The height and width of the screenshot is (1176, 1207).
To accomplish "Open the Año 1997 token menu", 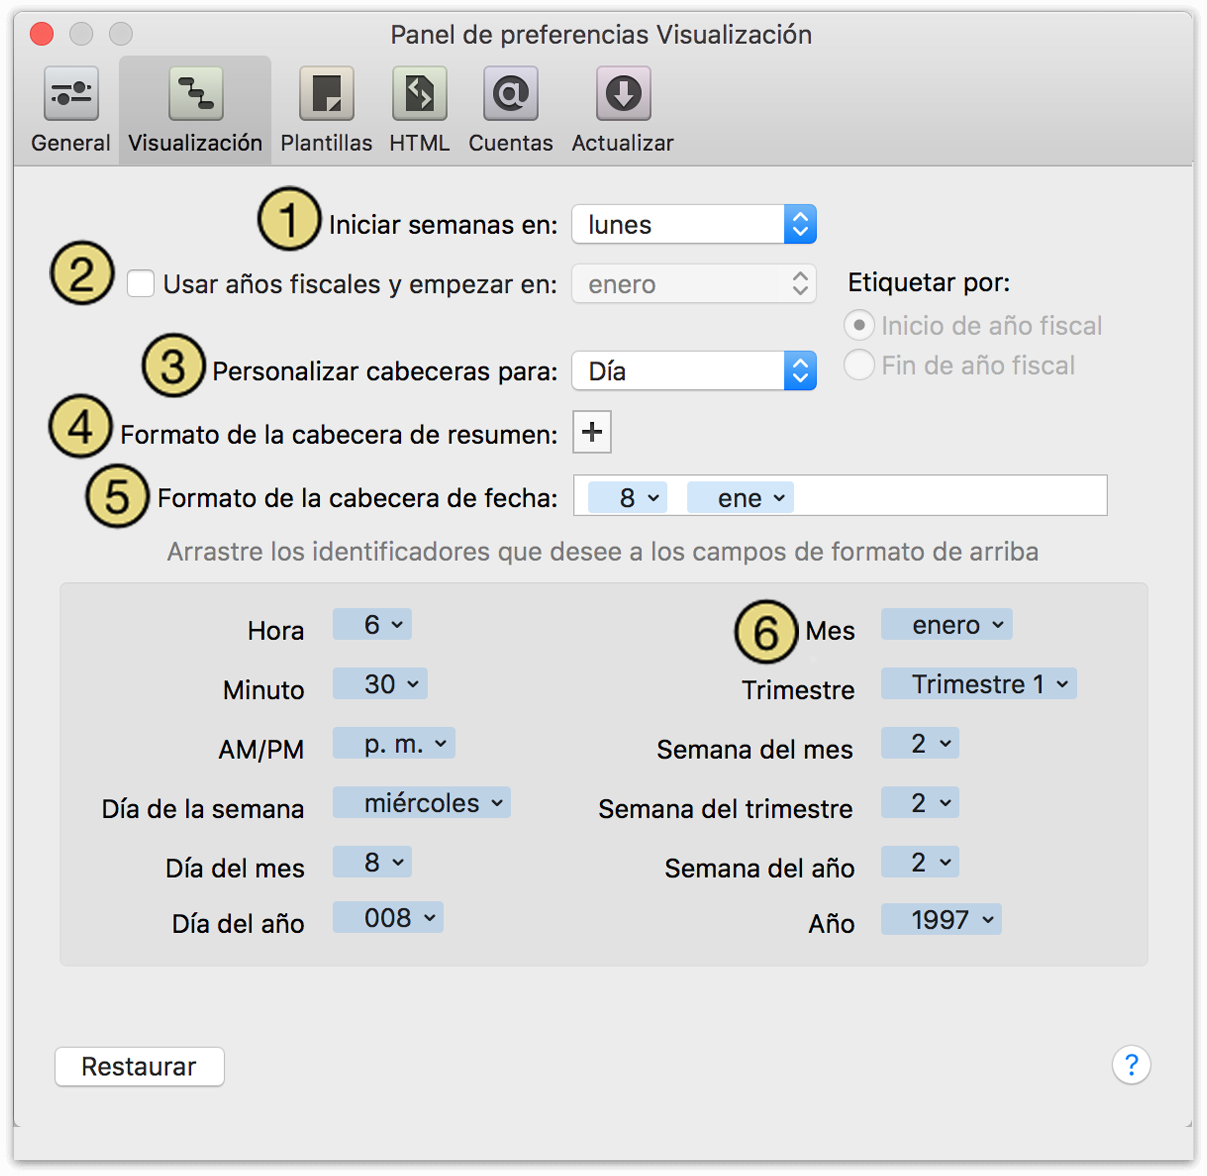I will pyautogui.click(x=941, y=919).
